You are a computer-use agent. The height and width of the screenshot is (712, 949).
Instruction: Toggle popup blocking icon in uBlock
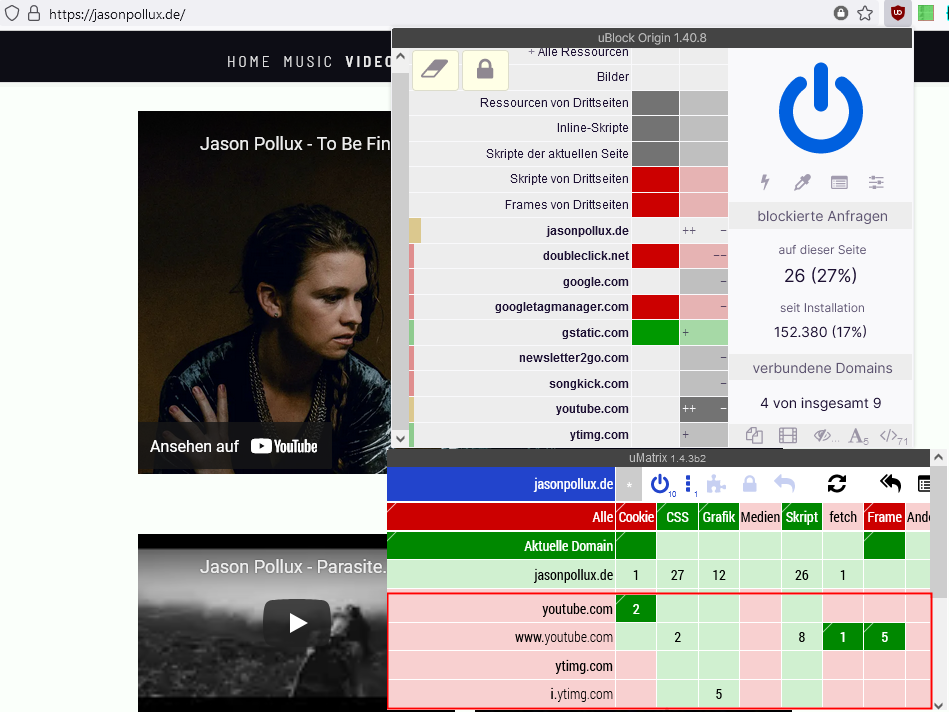coord(754,435)
